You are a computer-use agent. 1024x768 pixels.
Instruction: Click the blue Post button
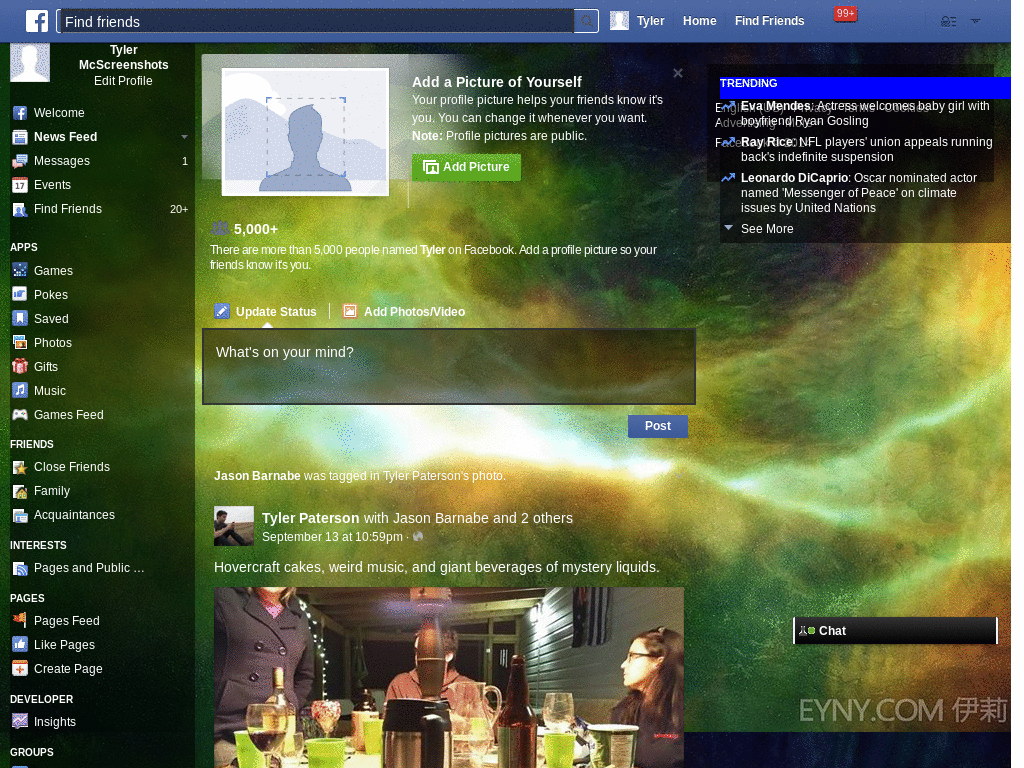(658, 426)
